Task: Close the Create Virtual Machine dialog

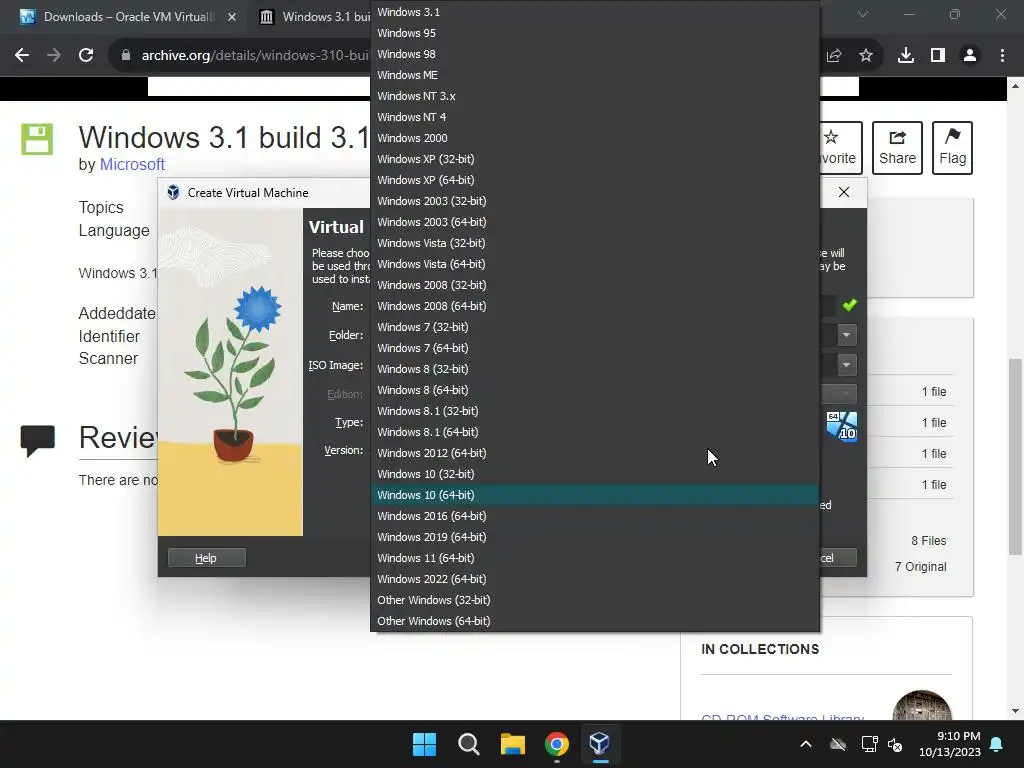Action: 844,192
